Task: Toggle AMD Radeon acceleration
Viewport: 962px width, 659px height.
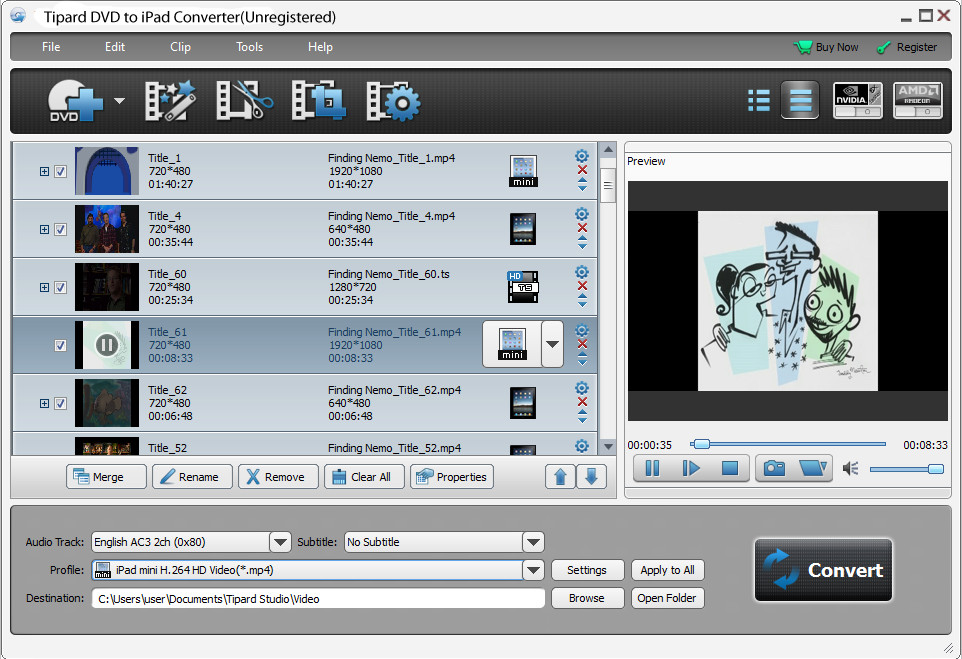Action: point(917,100)
